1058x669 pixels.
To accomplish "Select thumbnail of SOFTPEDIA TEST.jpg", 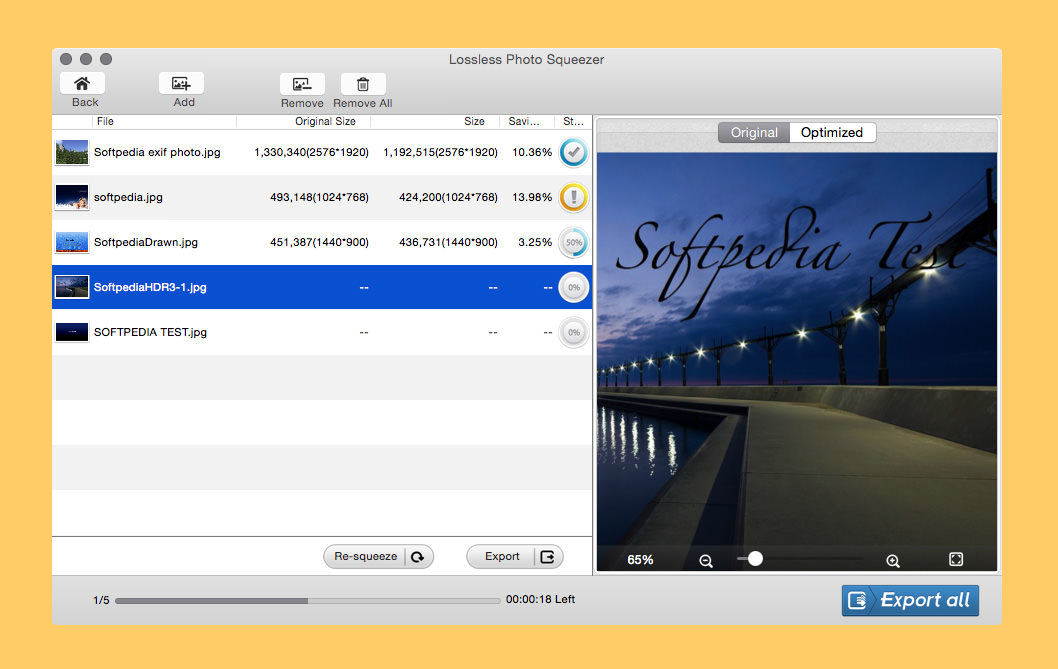I will (x=72, y=332).
